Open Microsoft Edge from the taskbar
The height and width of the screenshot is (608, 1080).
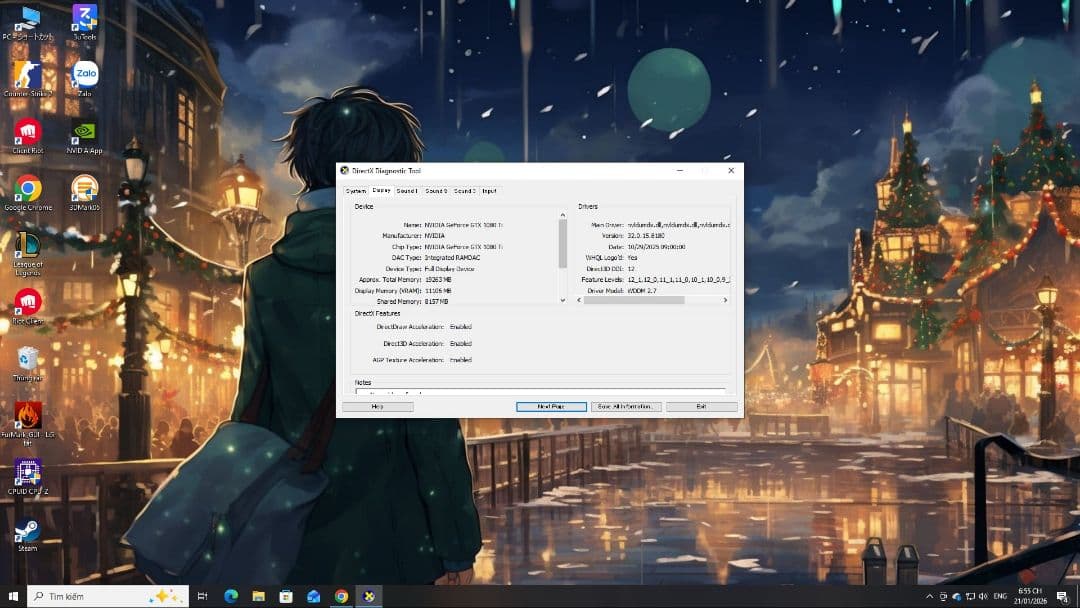(231, 596)
